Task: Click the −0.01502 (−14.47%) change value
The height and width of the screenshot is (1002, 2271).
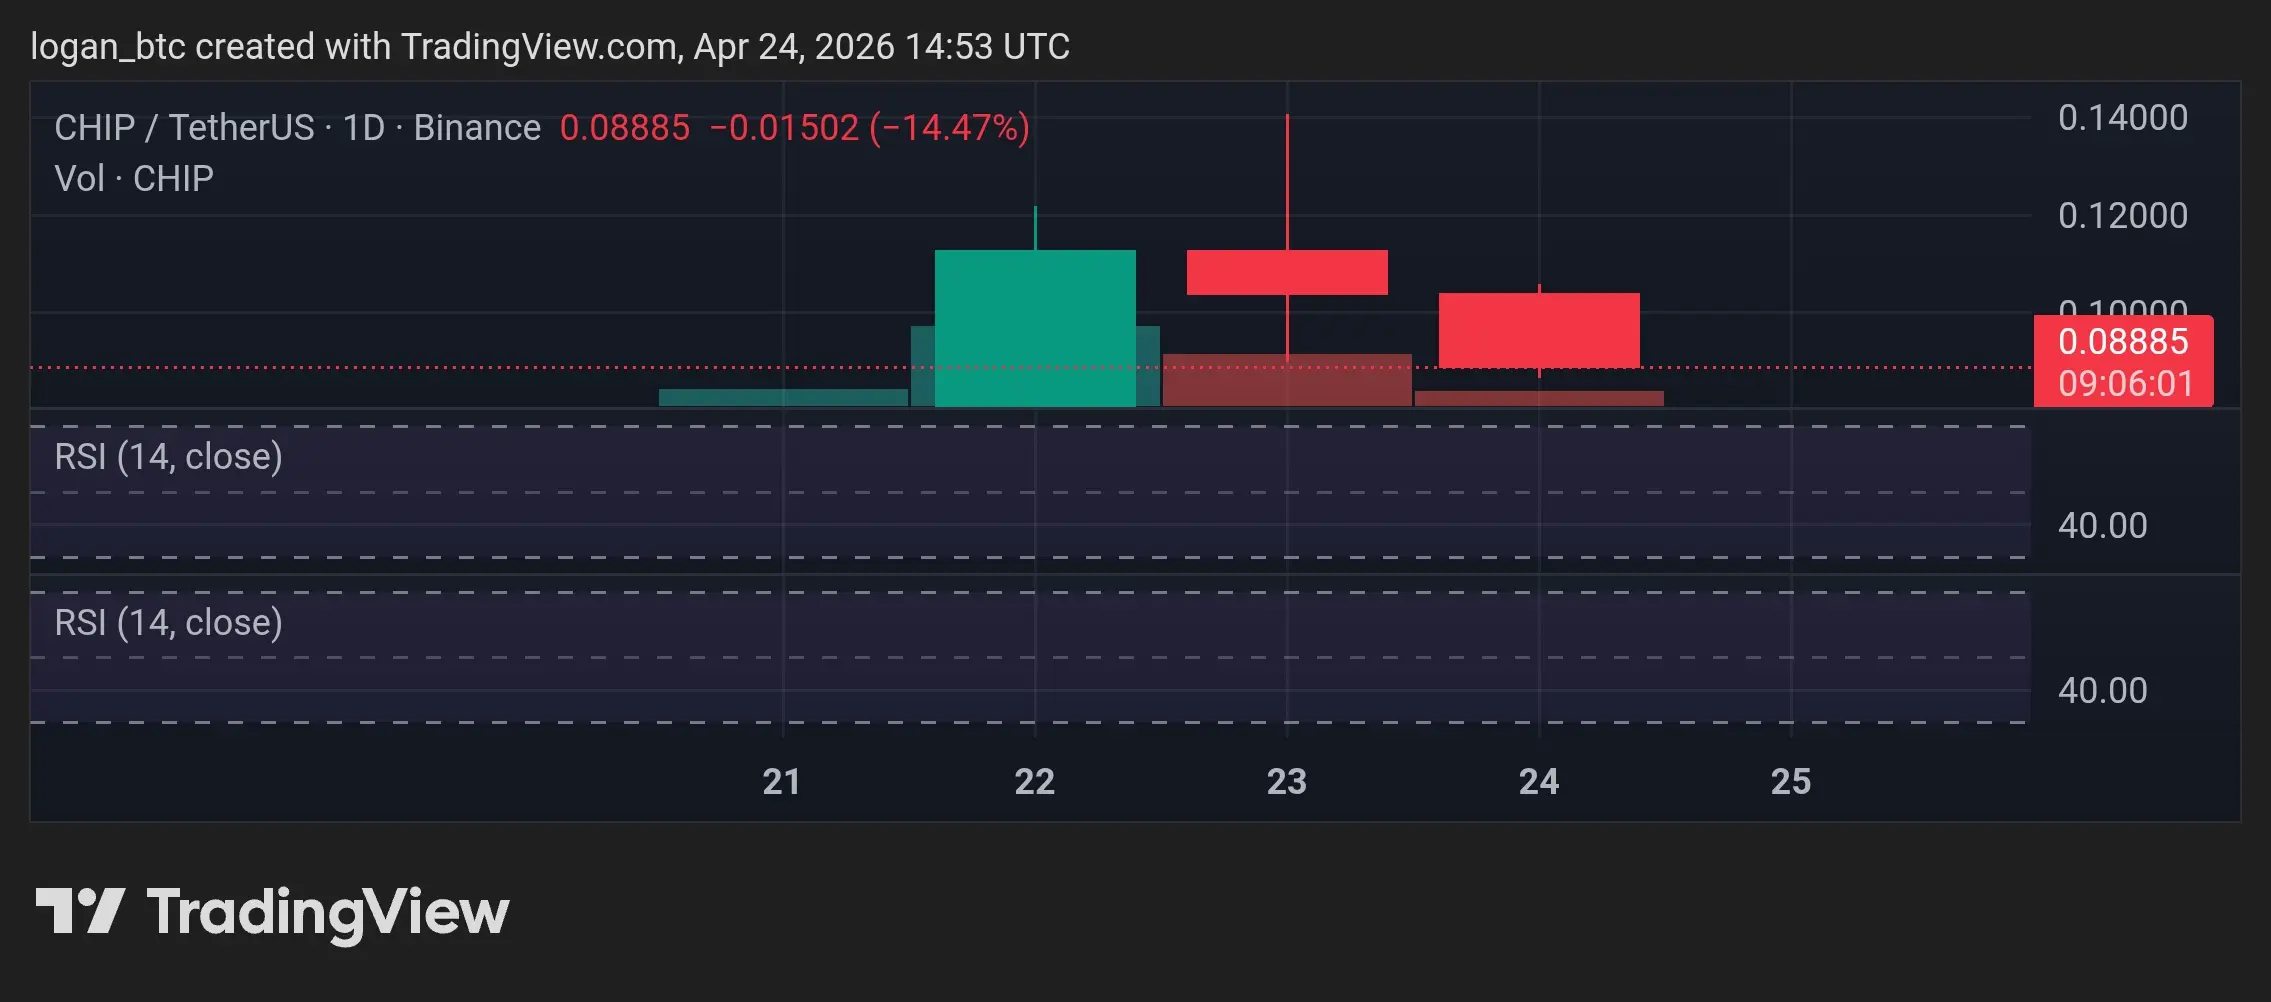Action: [x=870, y=128]
